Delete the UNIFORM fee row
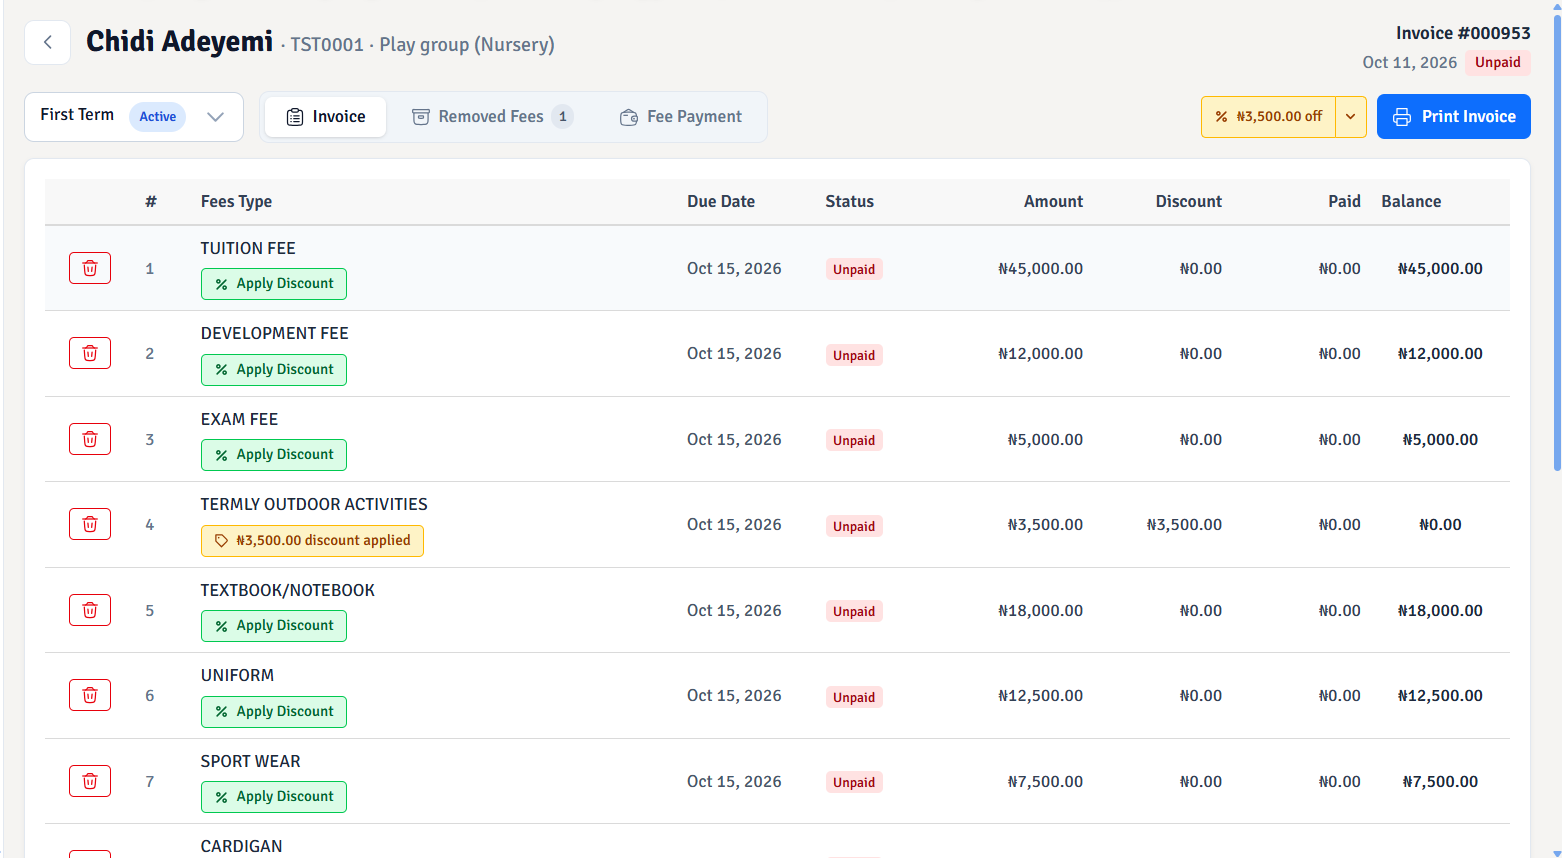 point(90,695)
